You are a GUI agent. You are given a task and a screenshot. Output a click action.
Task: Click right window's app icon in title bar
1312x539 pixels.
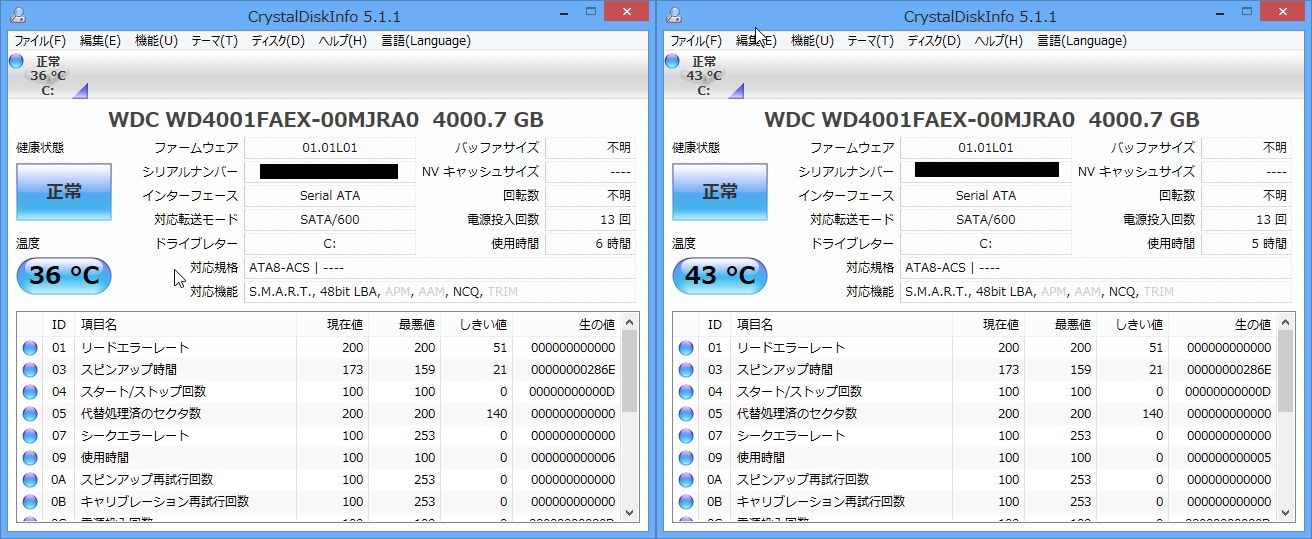click(674, 15)
